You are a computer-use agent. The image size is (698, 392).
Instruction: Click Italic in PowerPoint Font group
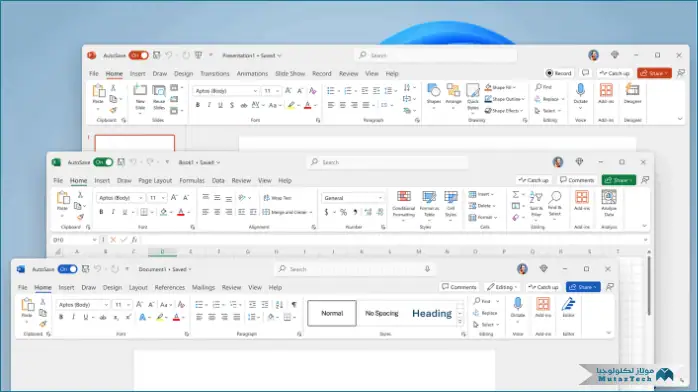click(x=209, y=105)
